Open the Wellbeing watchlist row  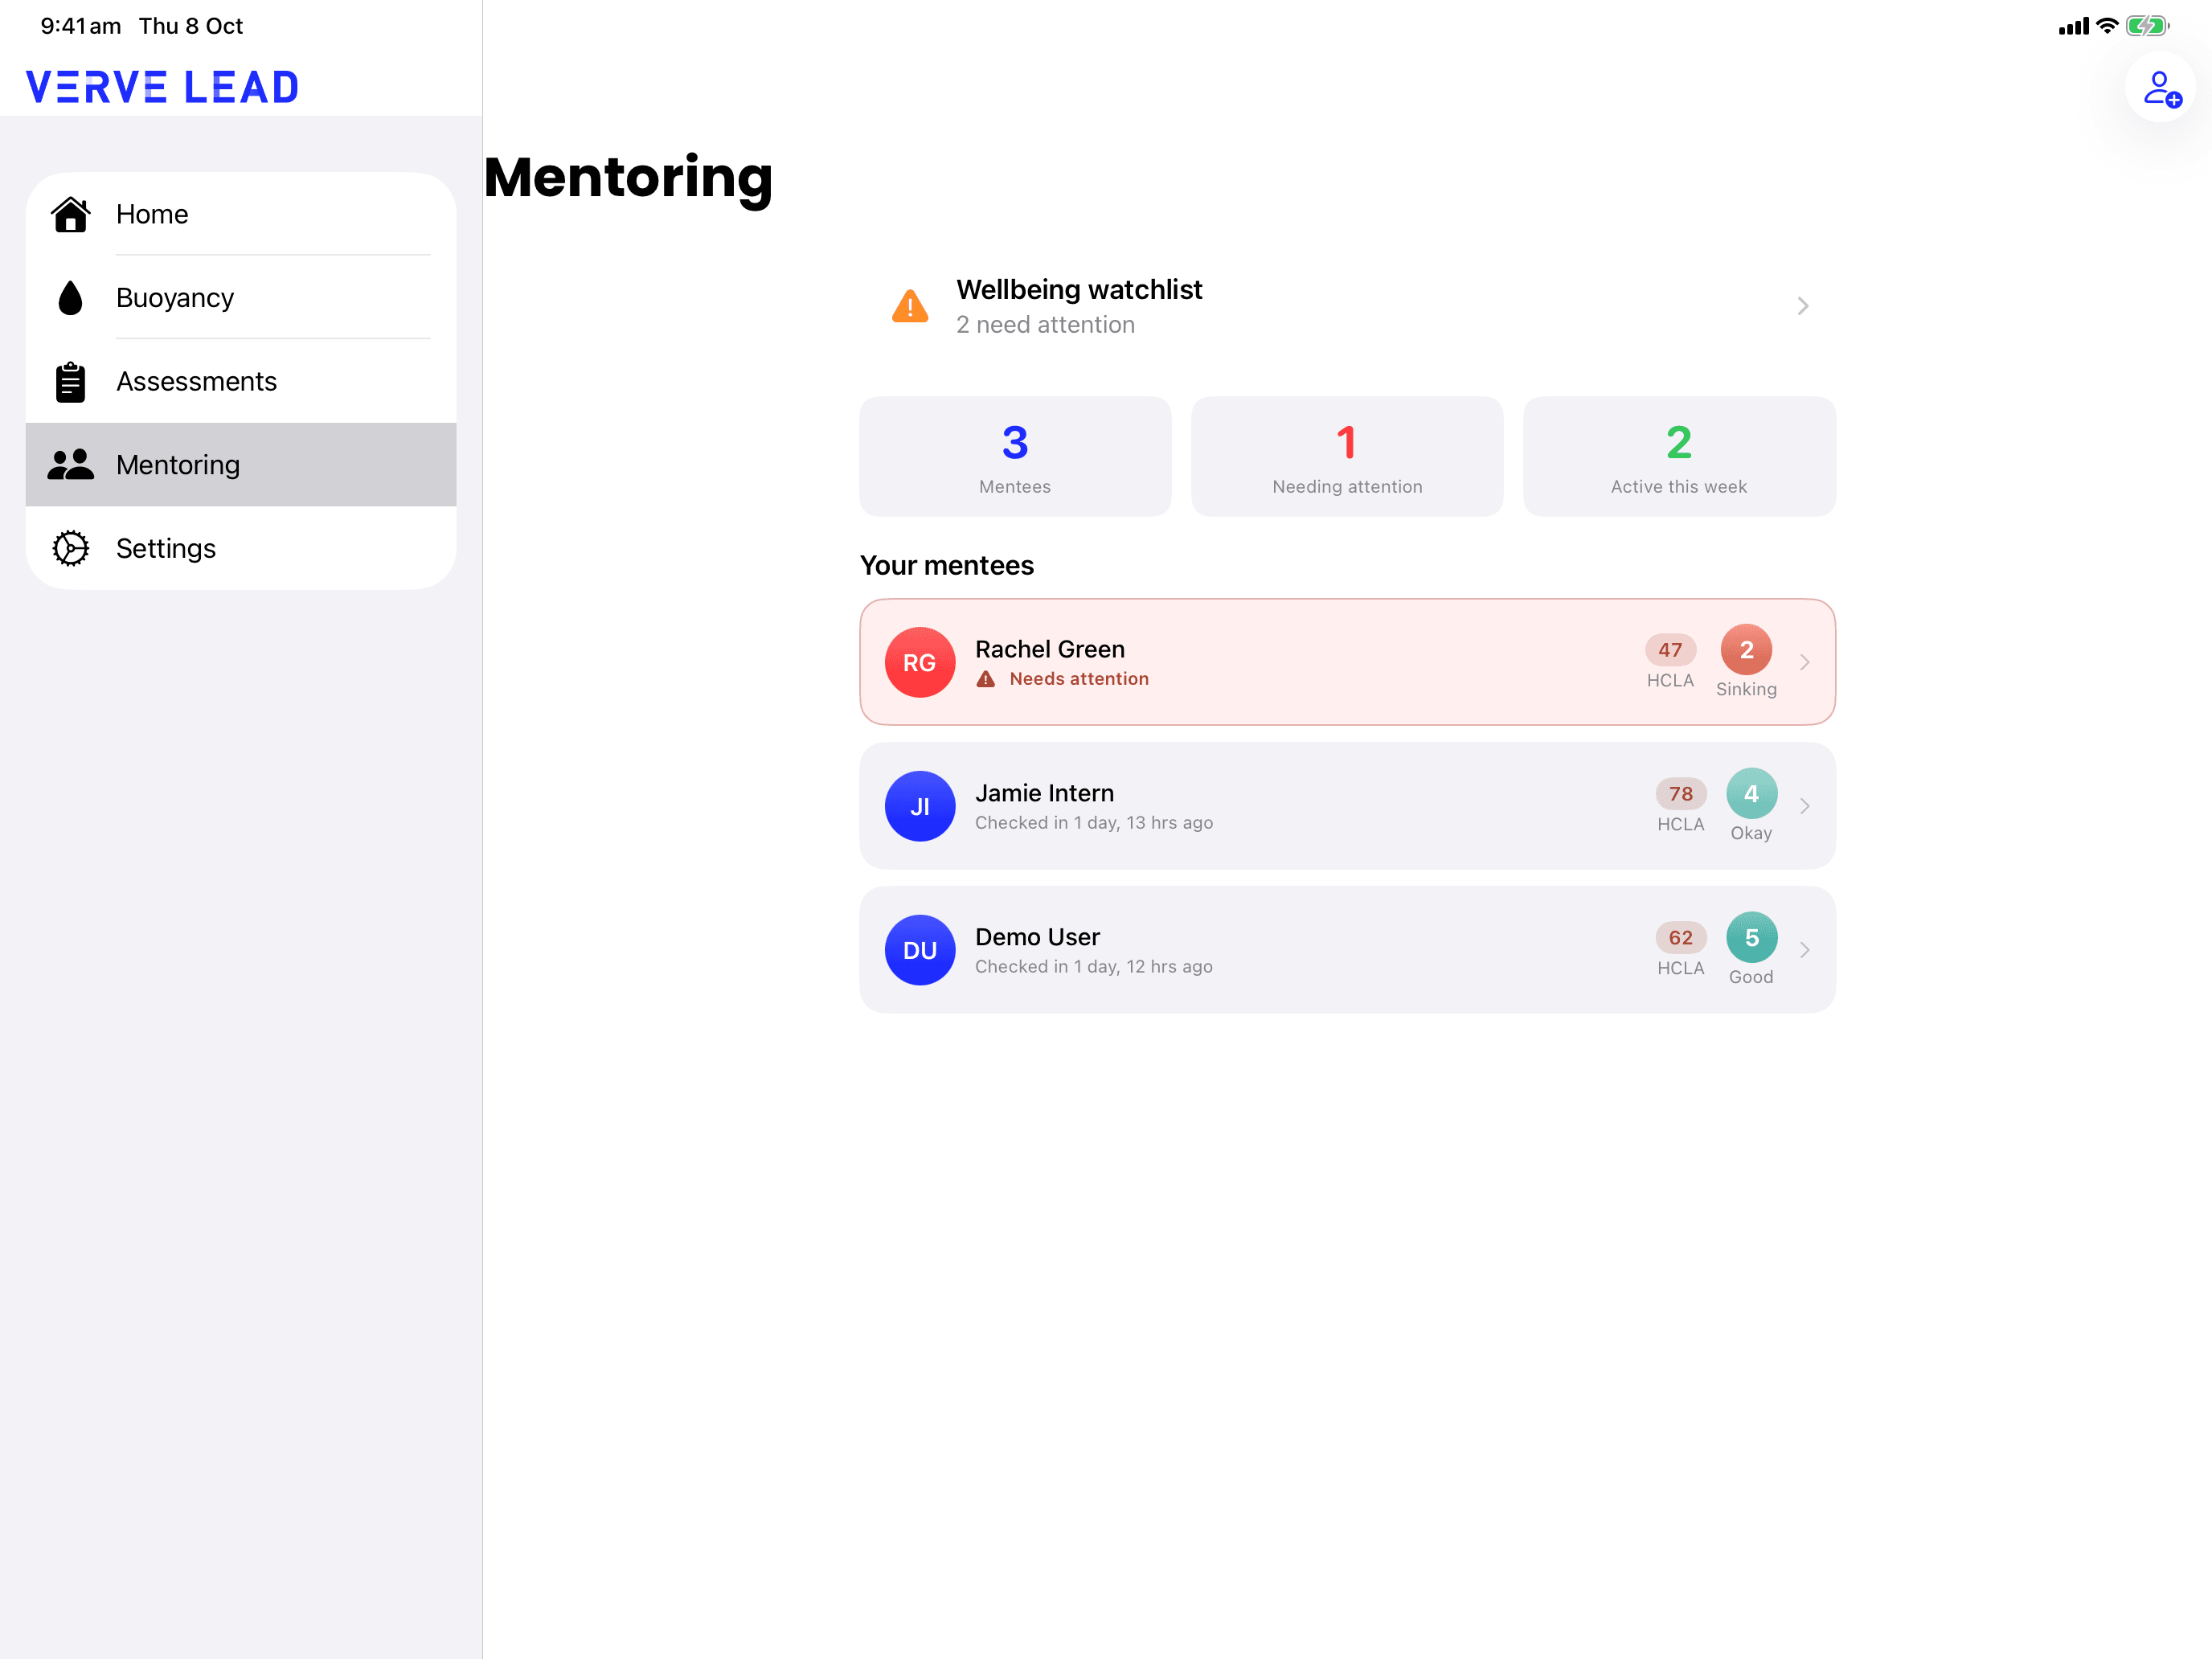point(1347,306)
